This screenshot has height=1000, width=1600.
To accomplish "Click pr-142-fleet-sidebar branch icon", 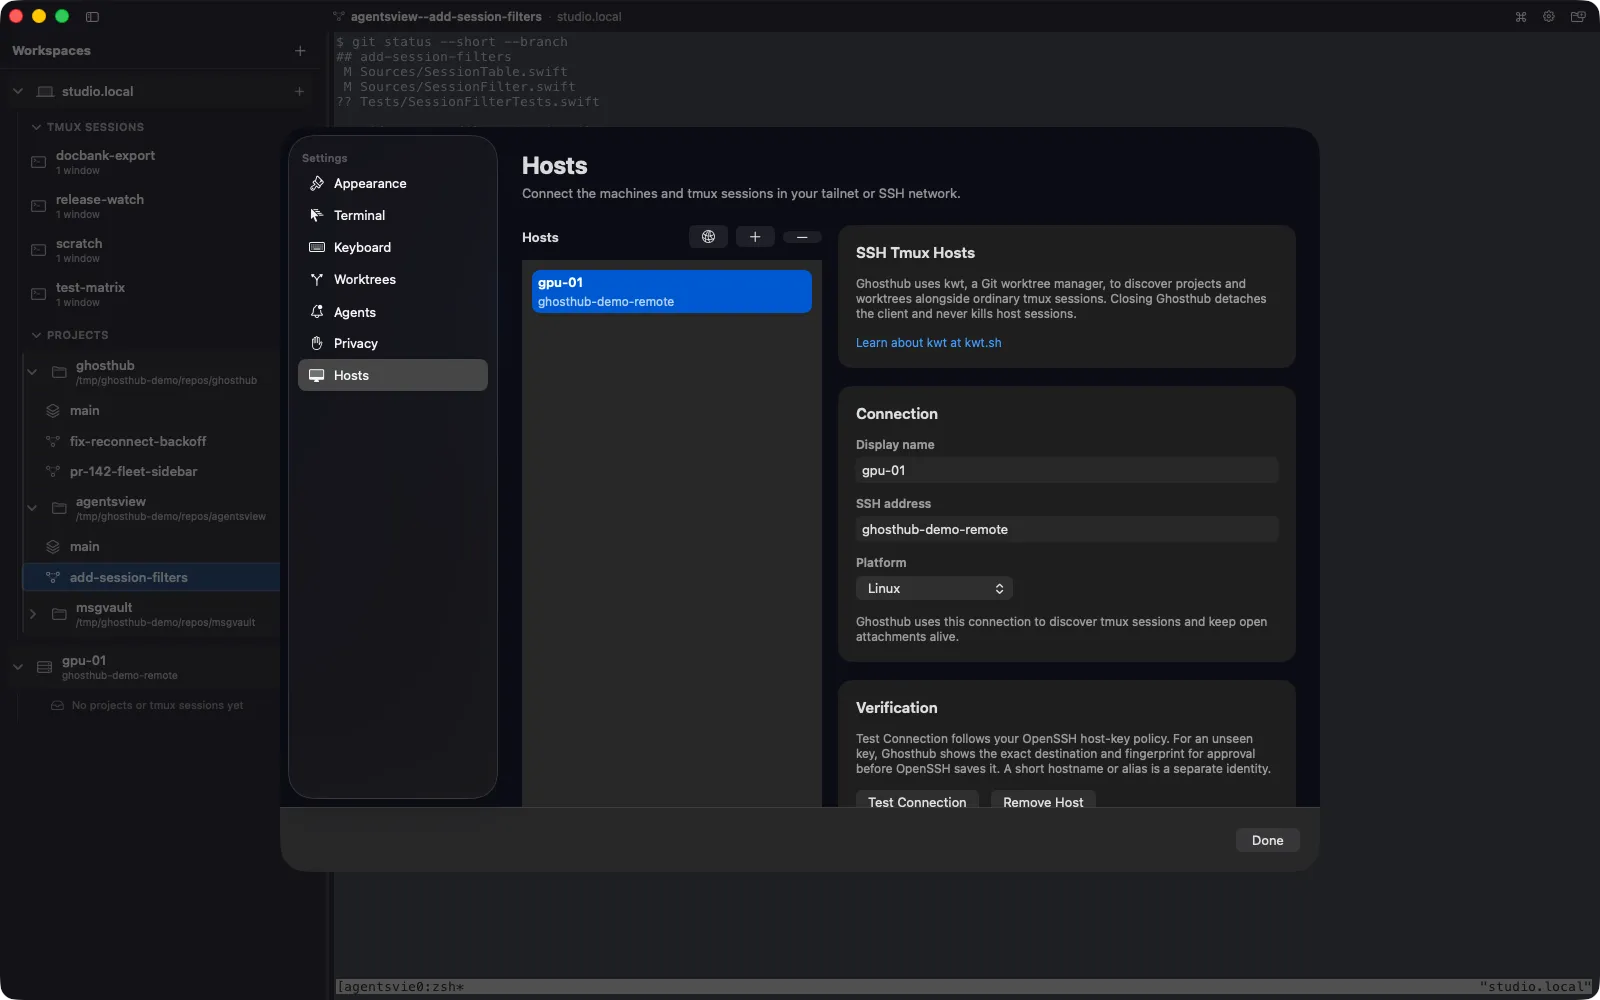I will [53, 471].
